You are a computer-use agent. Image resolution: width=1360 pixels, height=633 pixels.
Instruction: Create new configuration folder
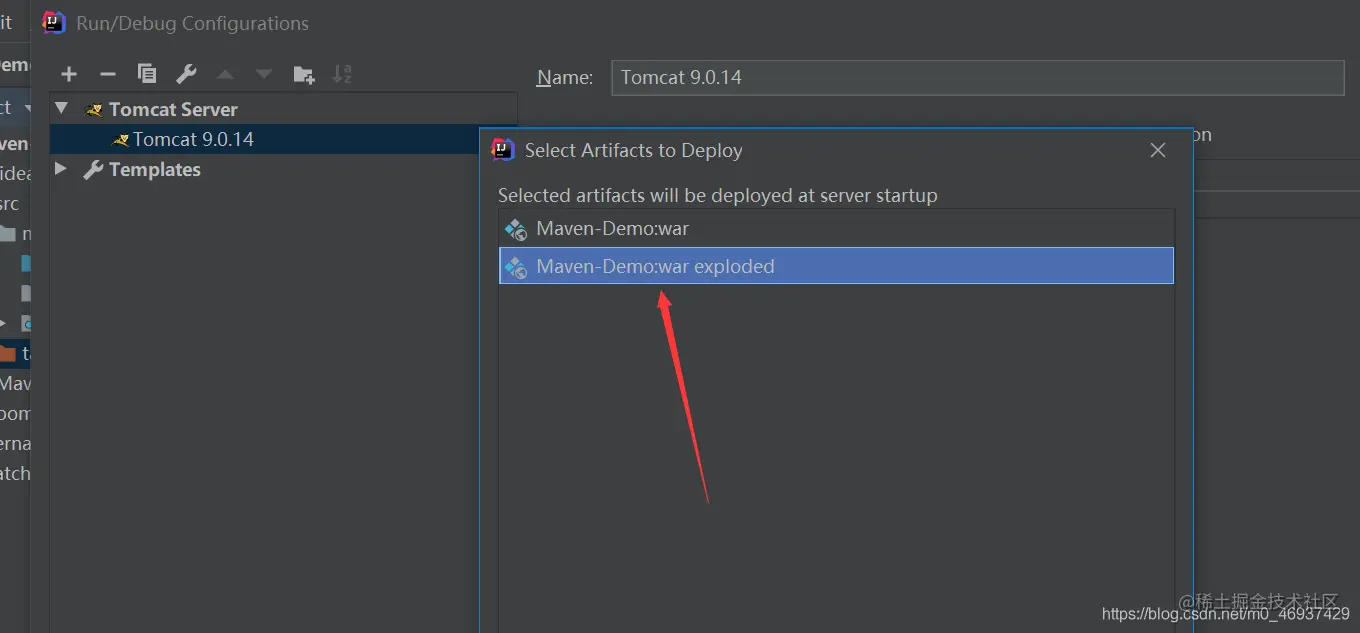(304, 74)
